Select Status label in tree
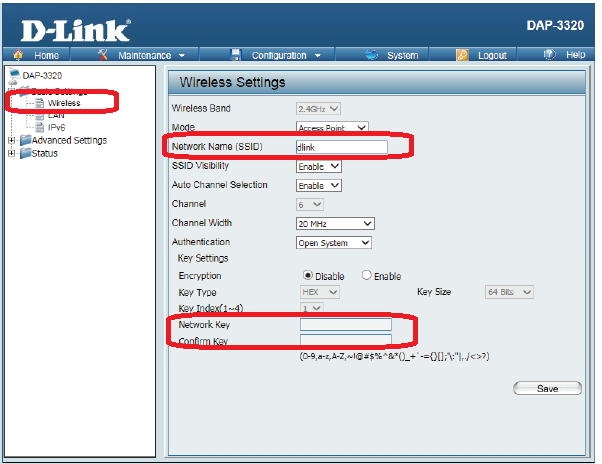The width and height of the screenshot is (602, 464). [45, 153]
